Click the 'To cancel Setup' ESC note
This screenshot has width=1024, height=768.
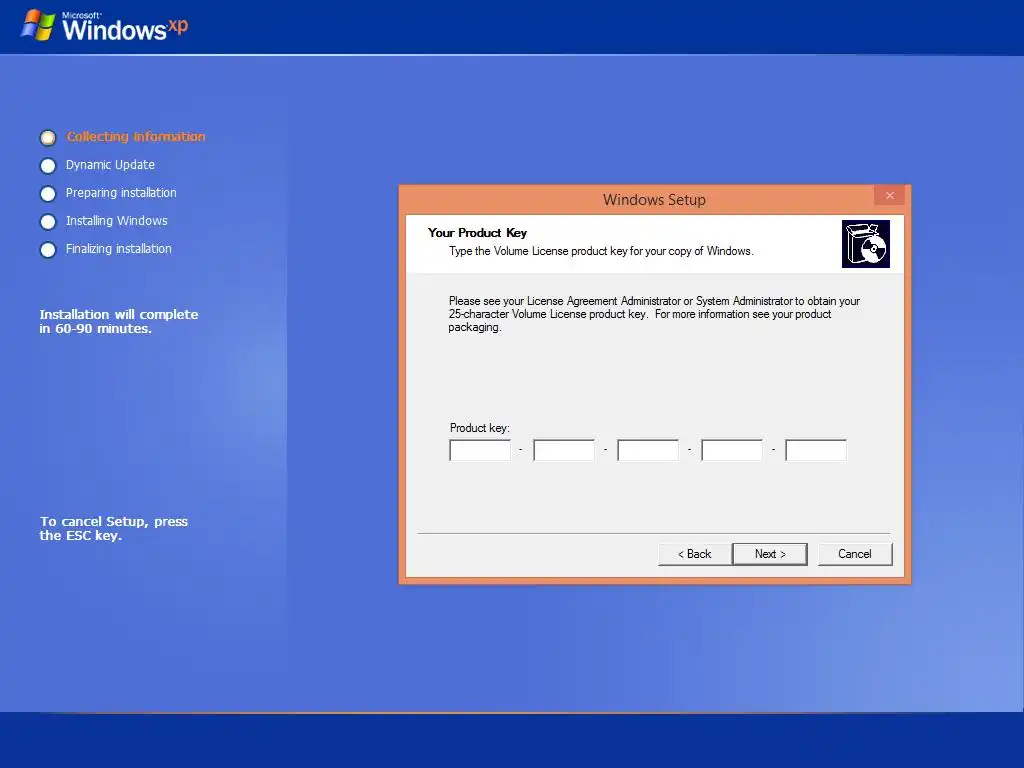point(114,528)
